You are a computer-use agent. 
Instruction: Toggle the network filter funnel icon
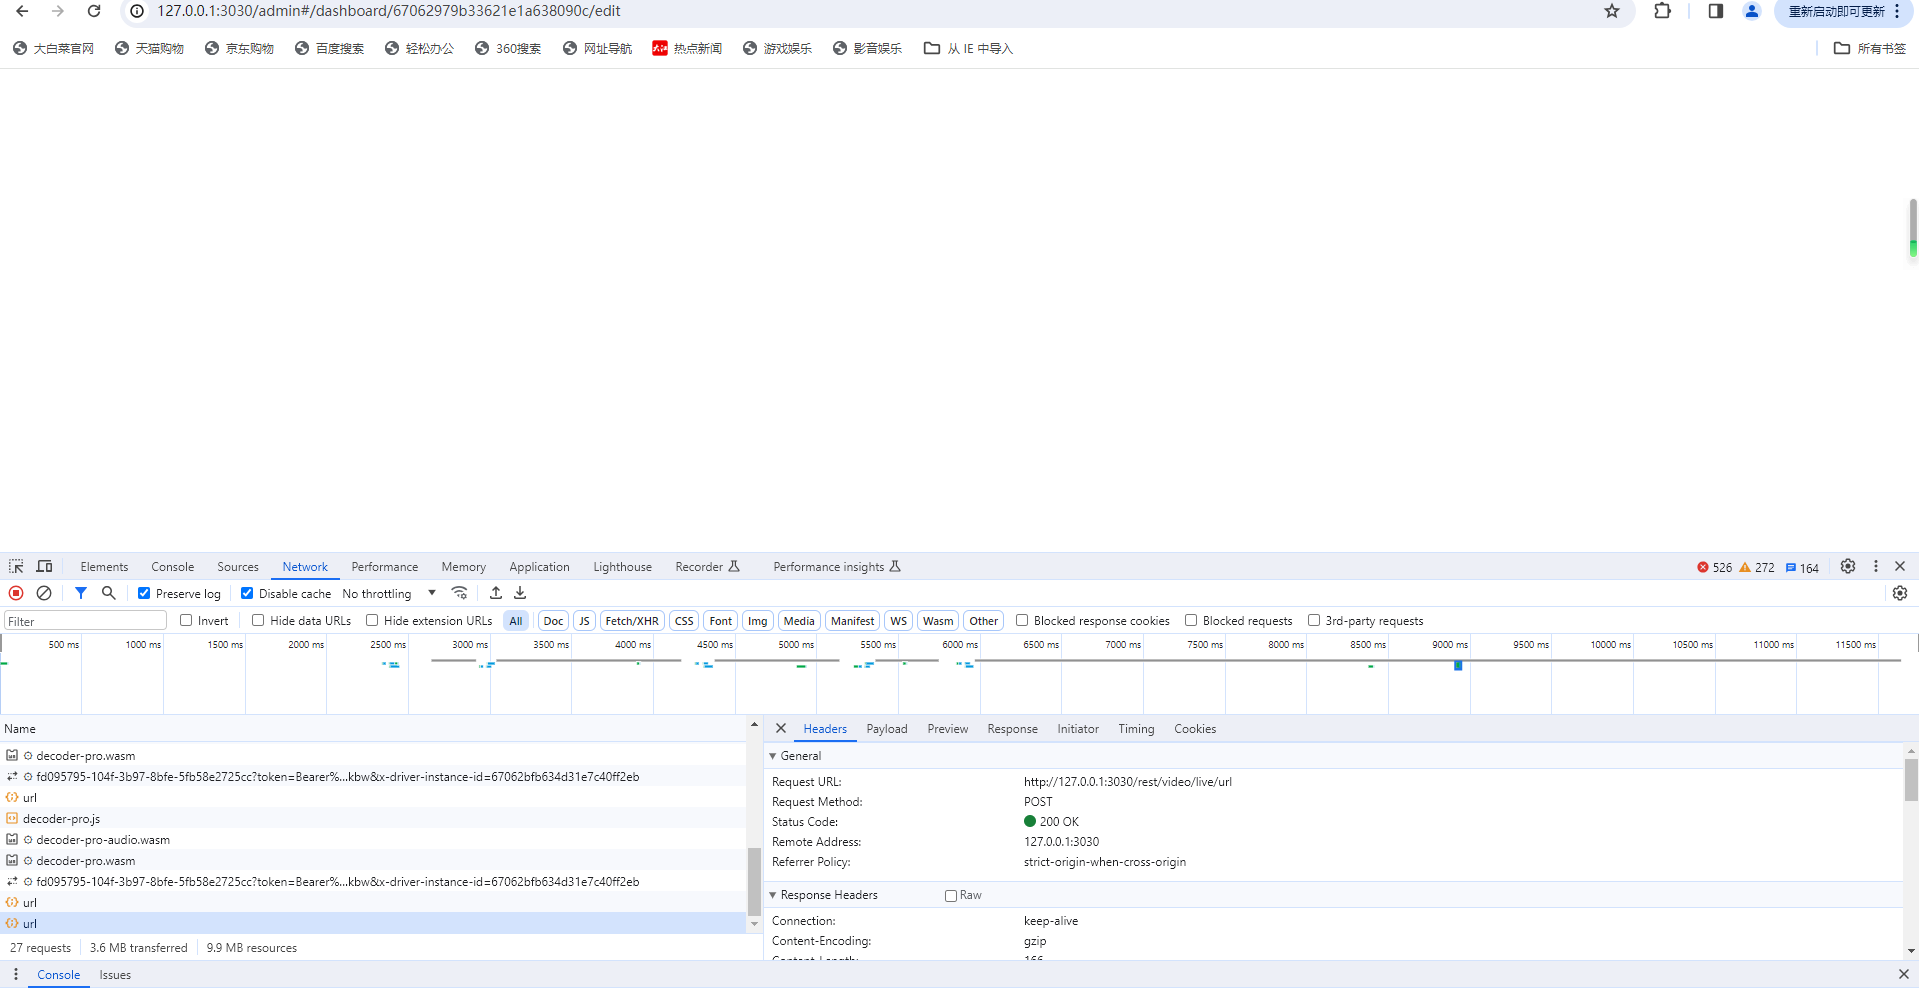81,593
